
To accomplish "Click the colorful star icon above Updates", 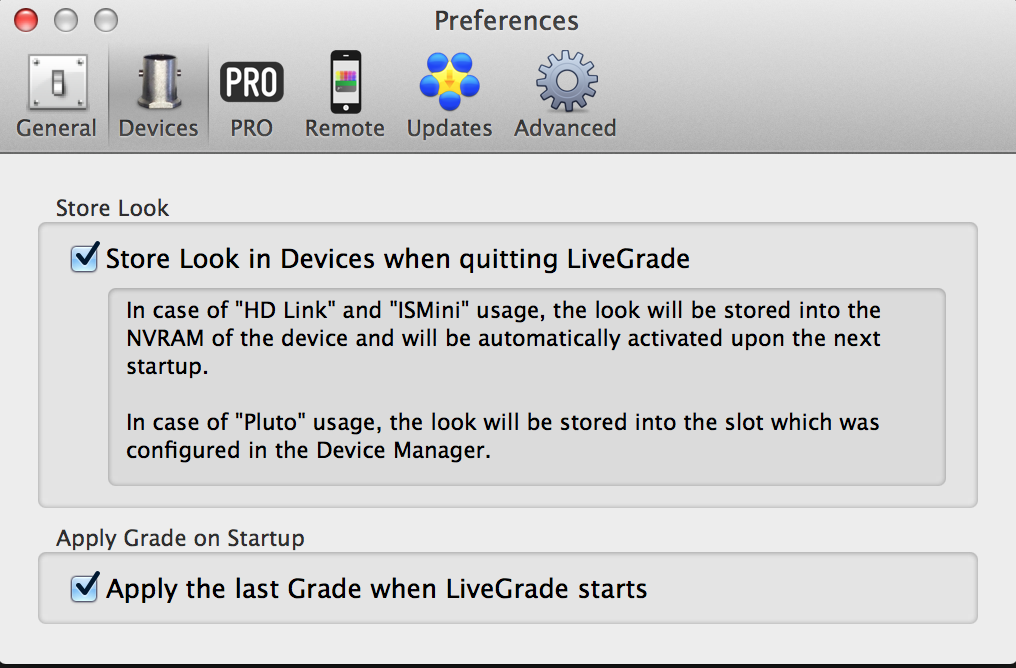I will pos(448,80).
